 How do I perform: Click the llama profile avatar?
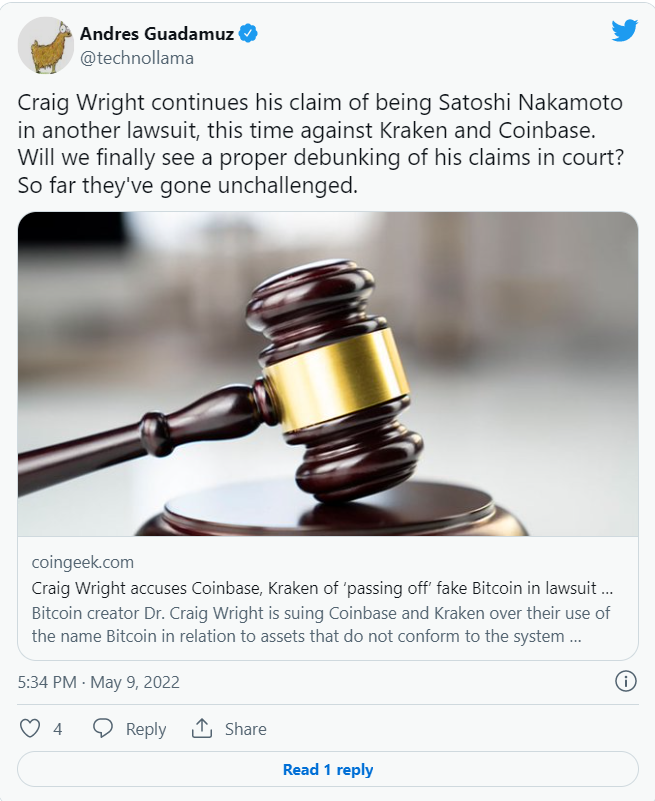click(x=45, y=45)
